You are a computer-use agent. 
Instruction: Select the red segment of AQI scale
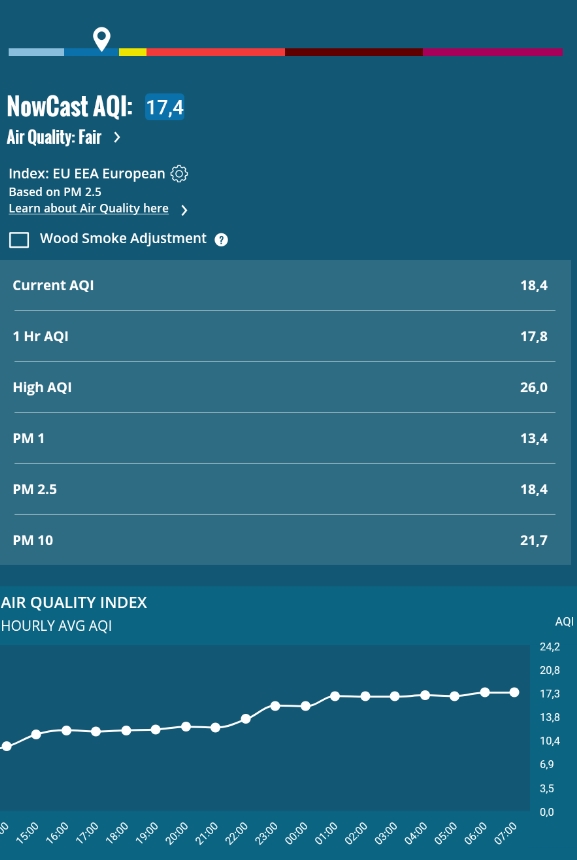216,52
